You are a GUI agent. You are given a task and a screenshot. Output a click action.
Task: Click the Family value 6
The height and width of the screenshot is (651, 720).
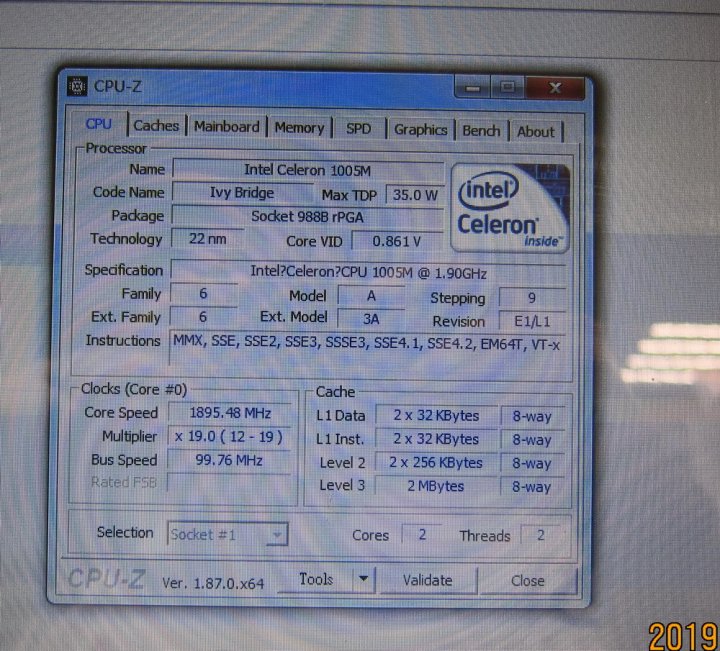pyautogui.click(x=203, y=294)
